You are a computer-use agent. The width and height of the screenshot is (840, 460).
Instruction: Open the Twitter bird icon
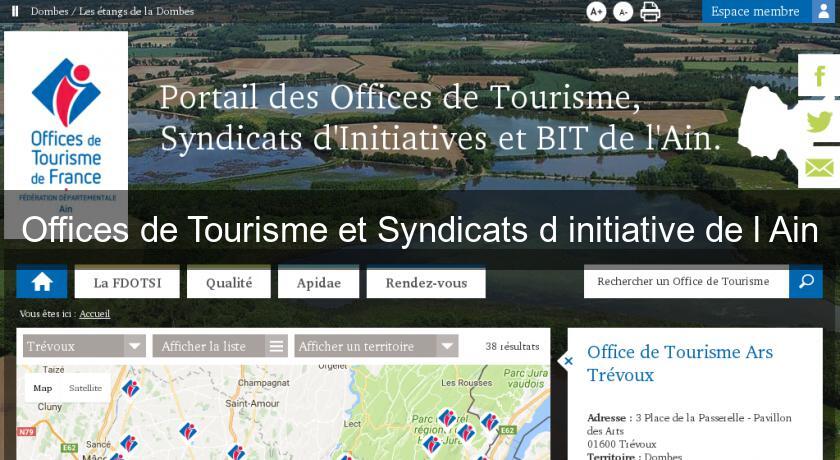819,122
